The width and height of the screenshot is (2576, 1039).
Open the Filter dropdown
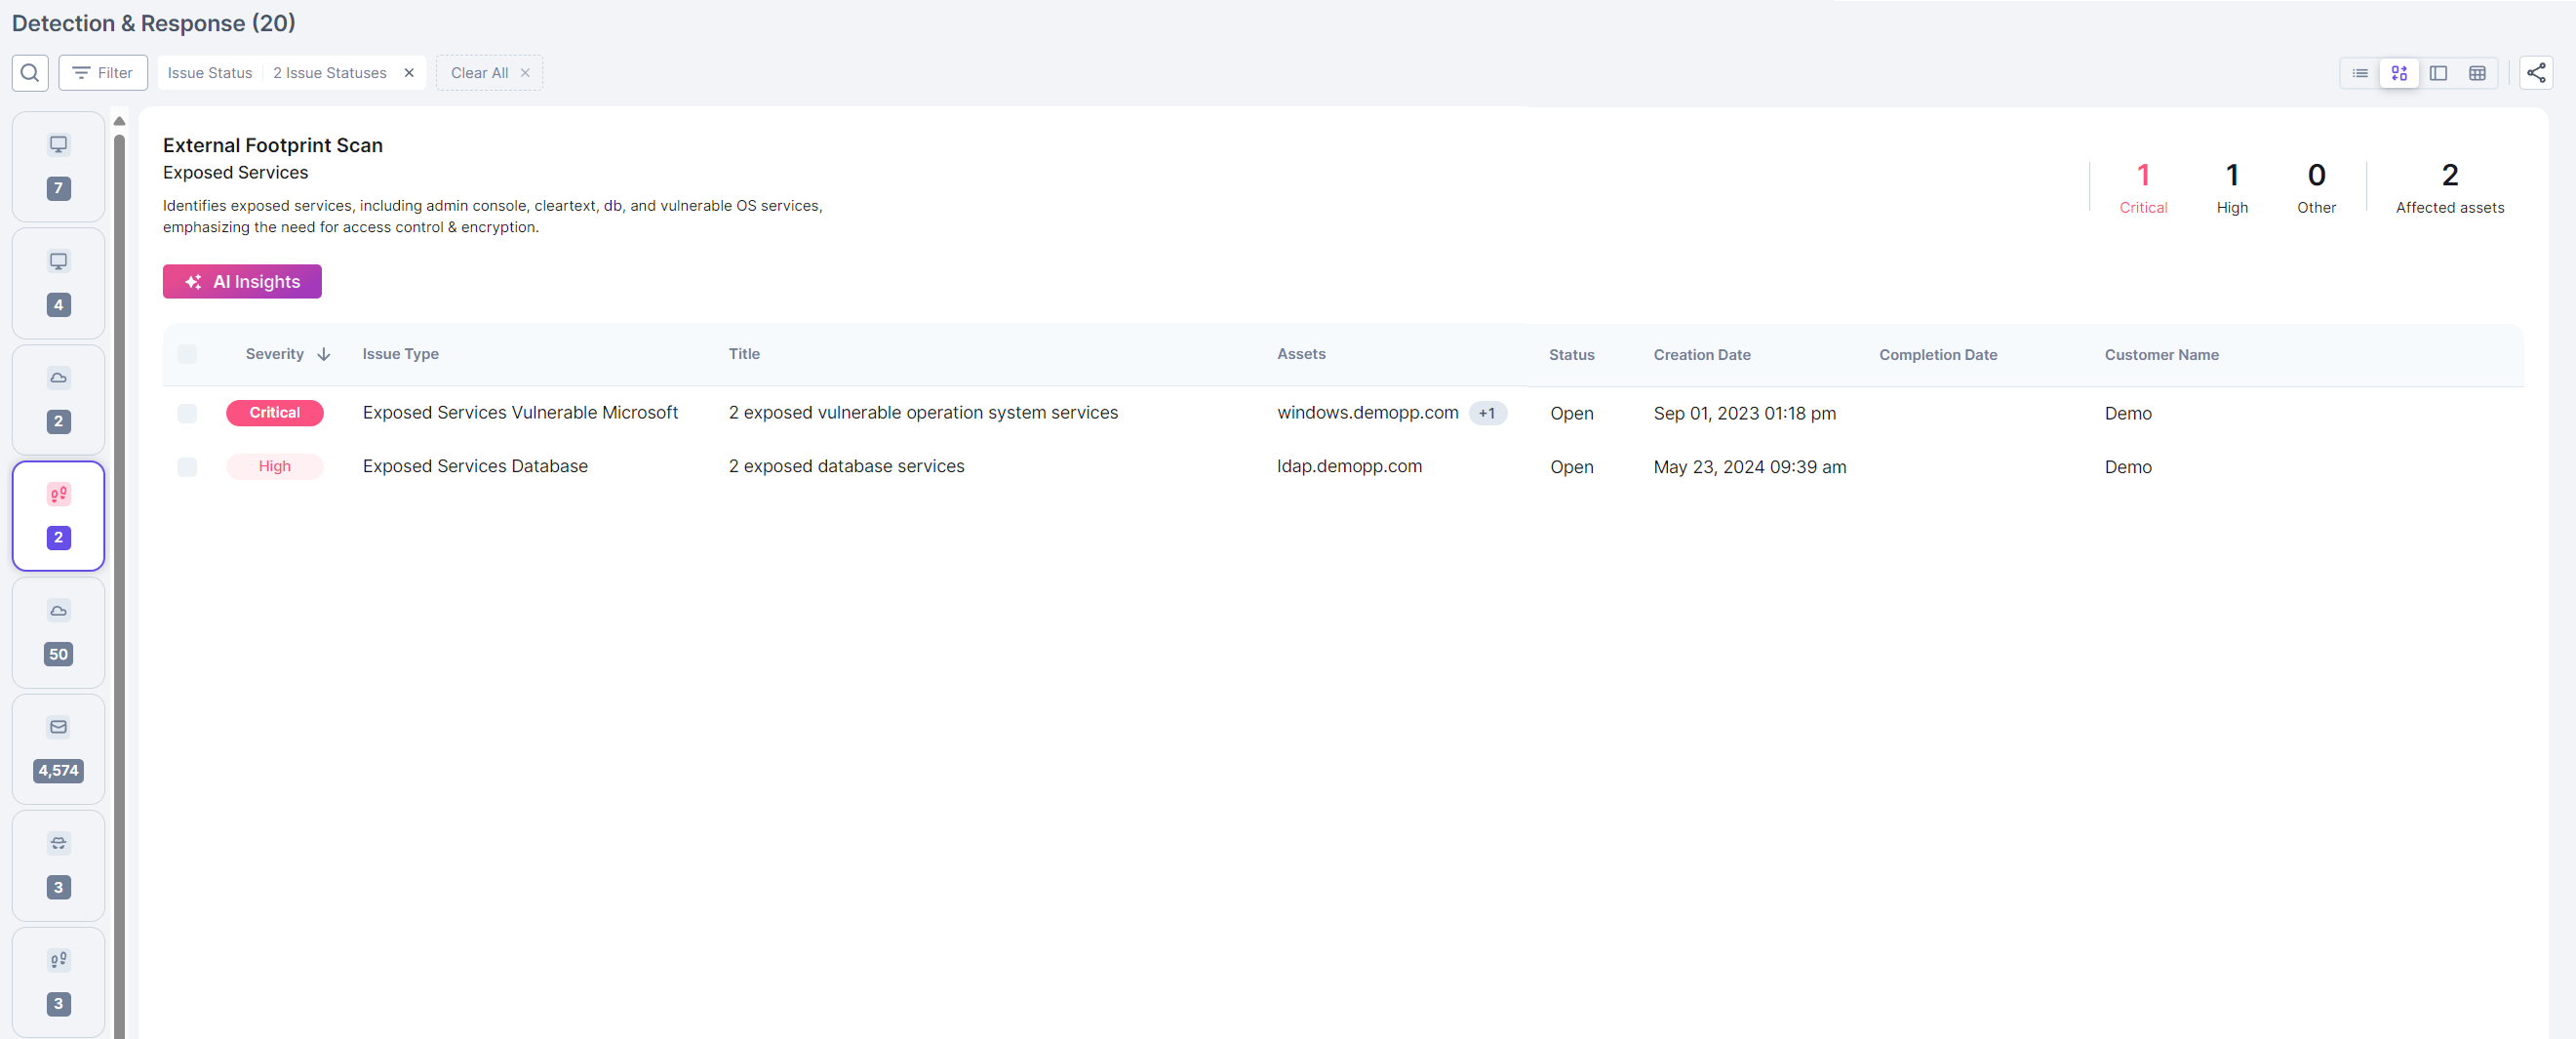click(x=103, y=73)
